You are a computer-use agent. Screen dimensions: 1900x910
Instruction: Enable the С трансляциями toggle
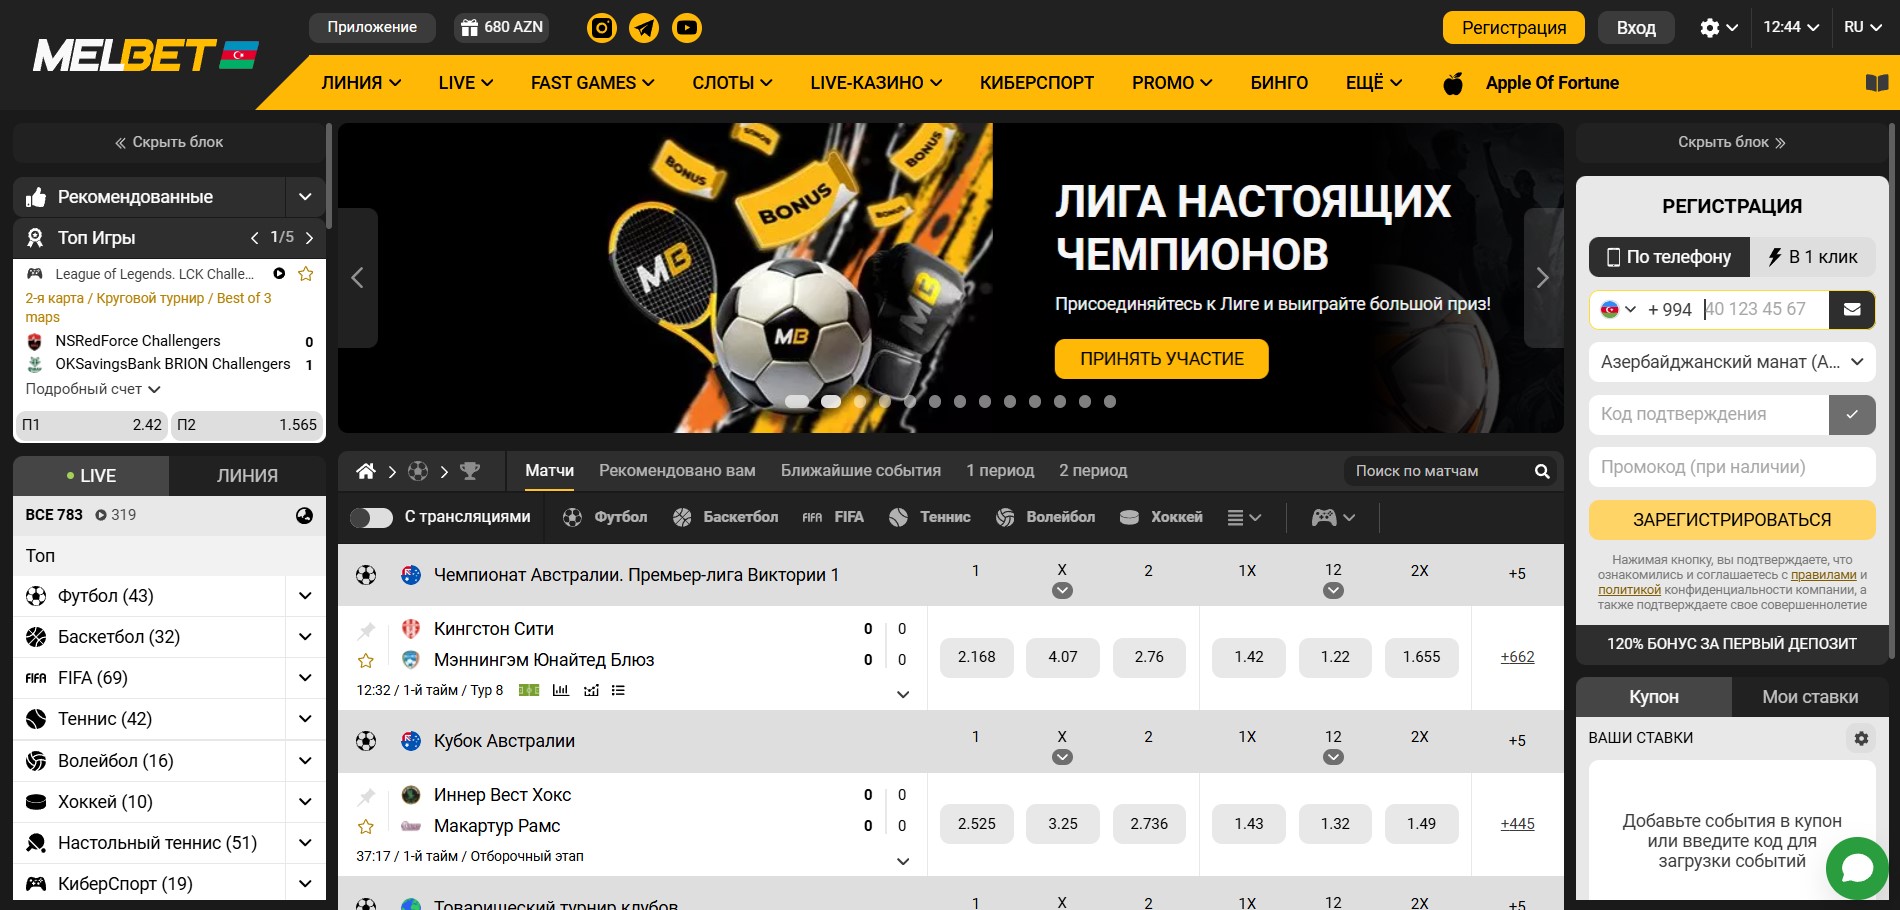[372, 517]
